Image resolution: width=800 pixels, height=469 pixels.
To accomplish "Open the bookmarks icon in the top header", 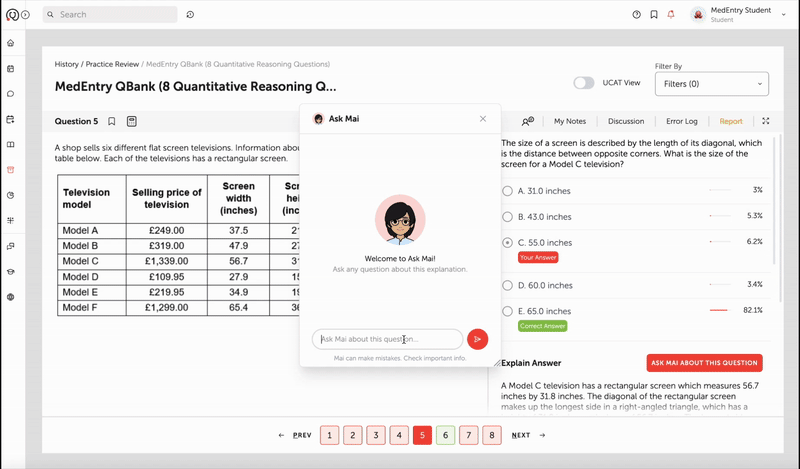I will point(654,15).
